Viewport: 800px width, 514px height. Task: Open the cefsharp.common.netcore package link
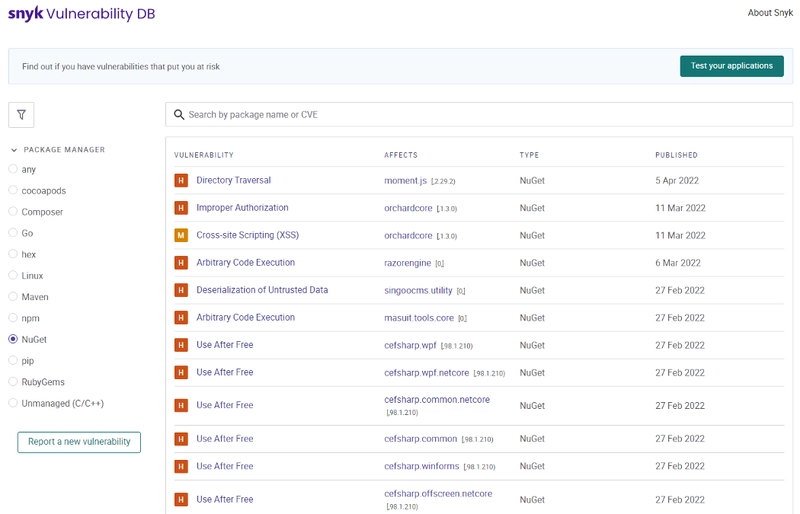[x=437, y=400]
